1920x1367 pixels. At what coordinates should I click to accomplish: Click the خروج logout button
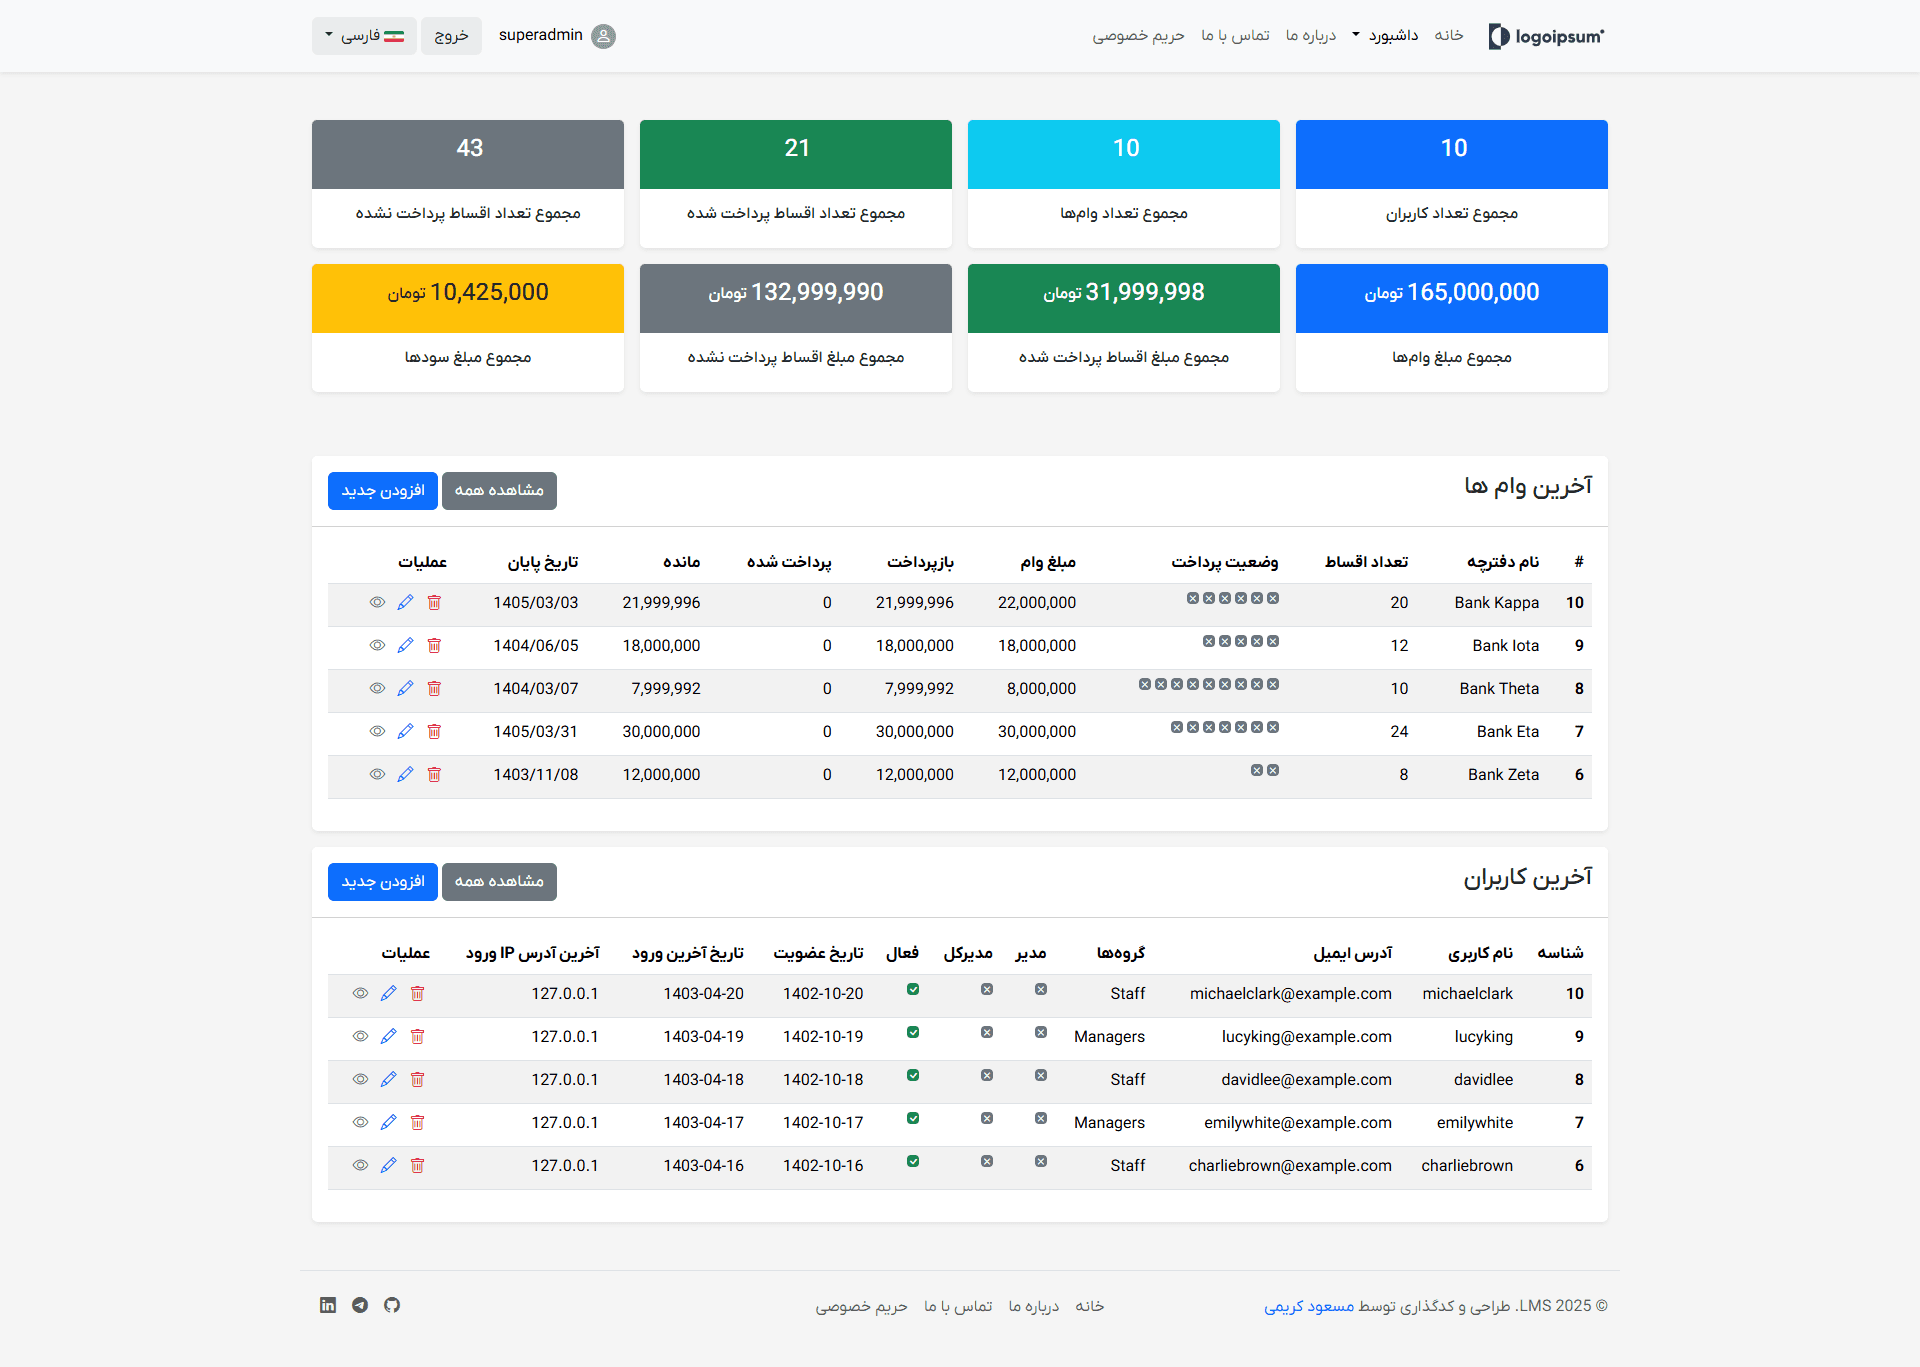(x=451, y=36)
